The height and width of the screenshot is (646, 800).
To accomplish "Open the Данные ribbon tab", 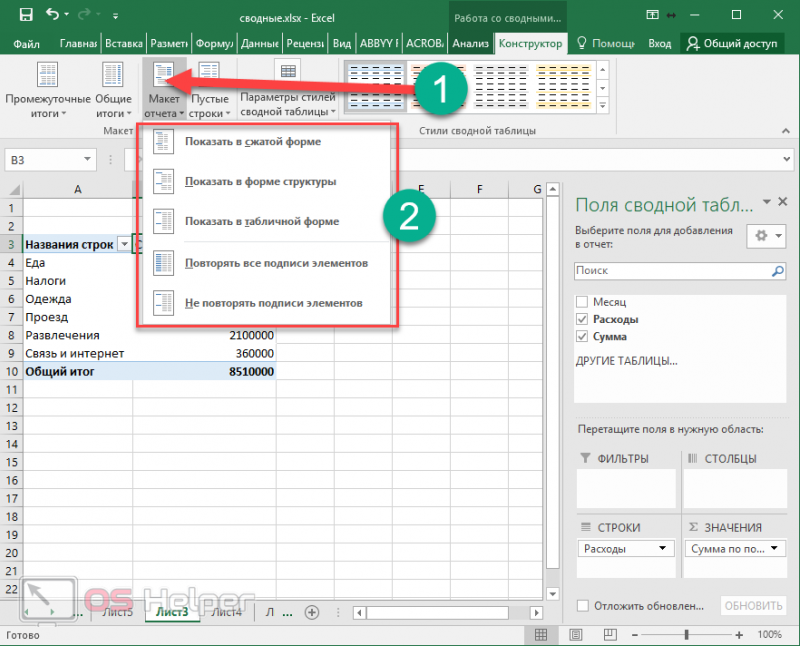I will coord(260,44).
